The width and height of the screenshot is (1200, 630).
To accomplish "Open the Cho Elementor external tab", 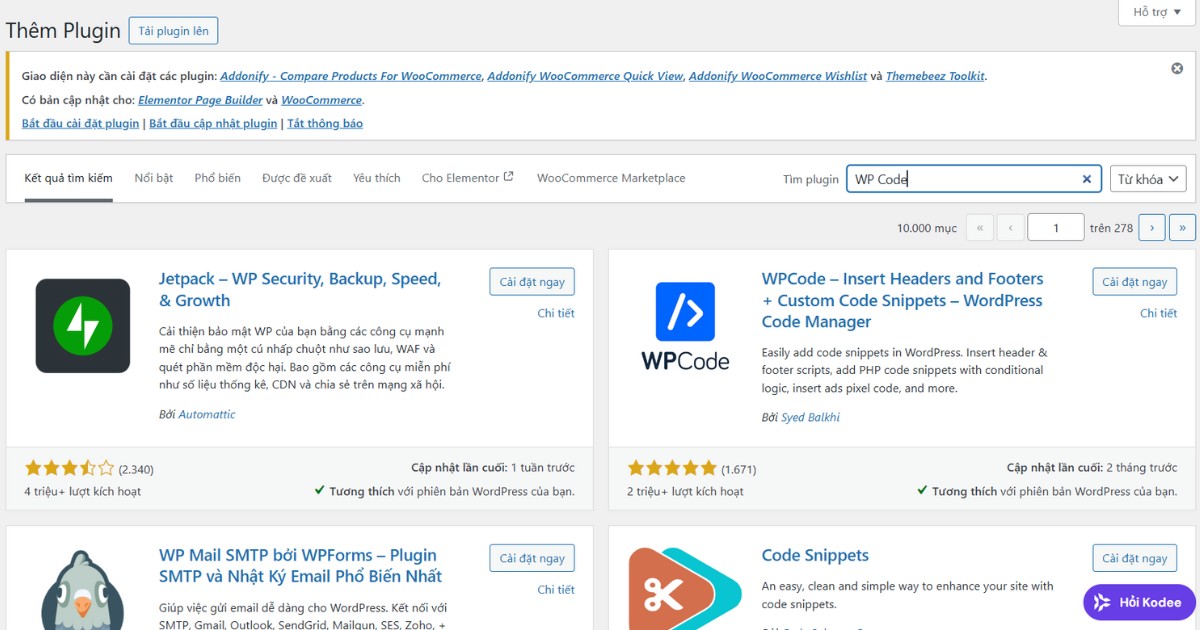I will pyautogui.click(x=467, y=178).
